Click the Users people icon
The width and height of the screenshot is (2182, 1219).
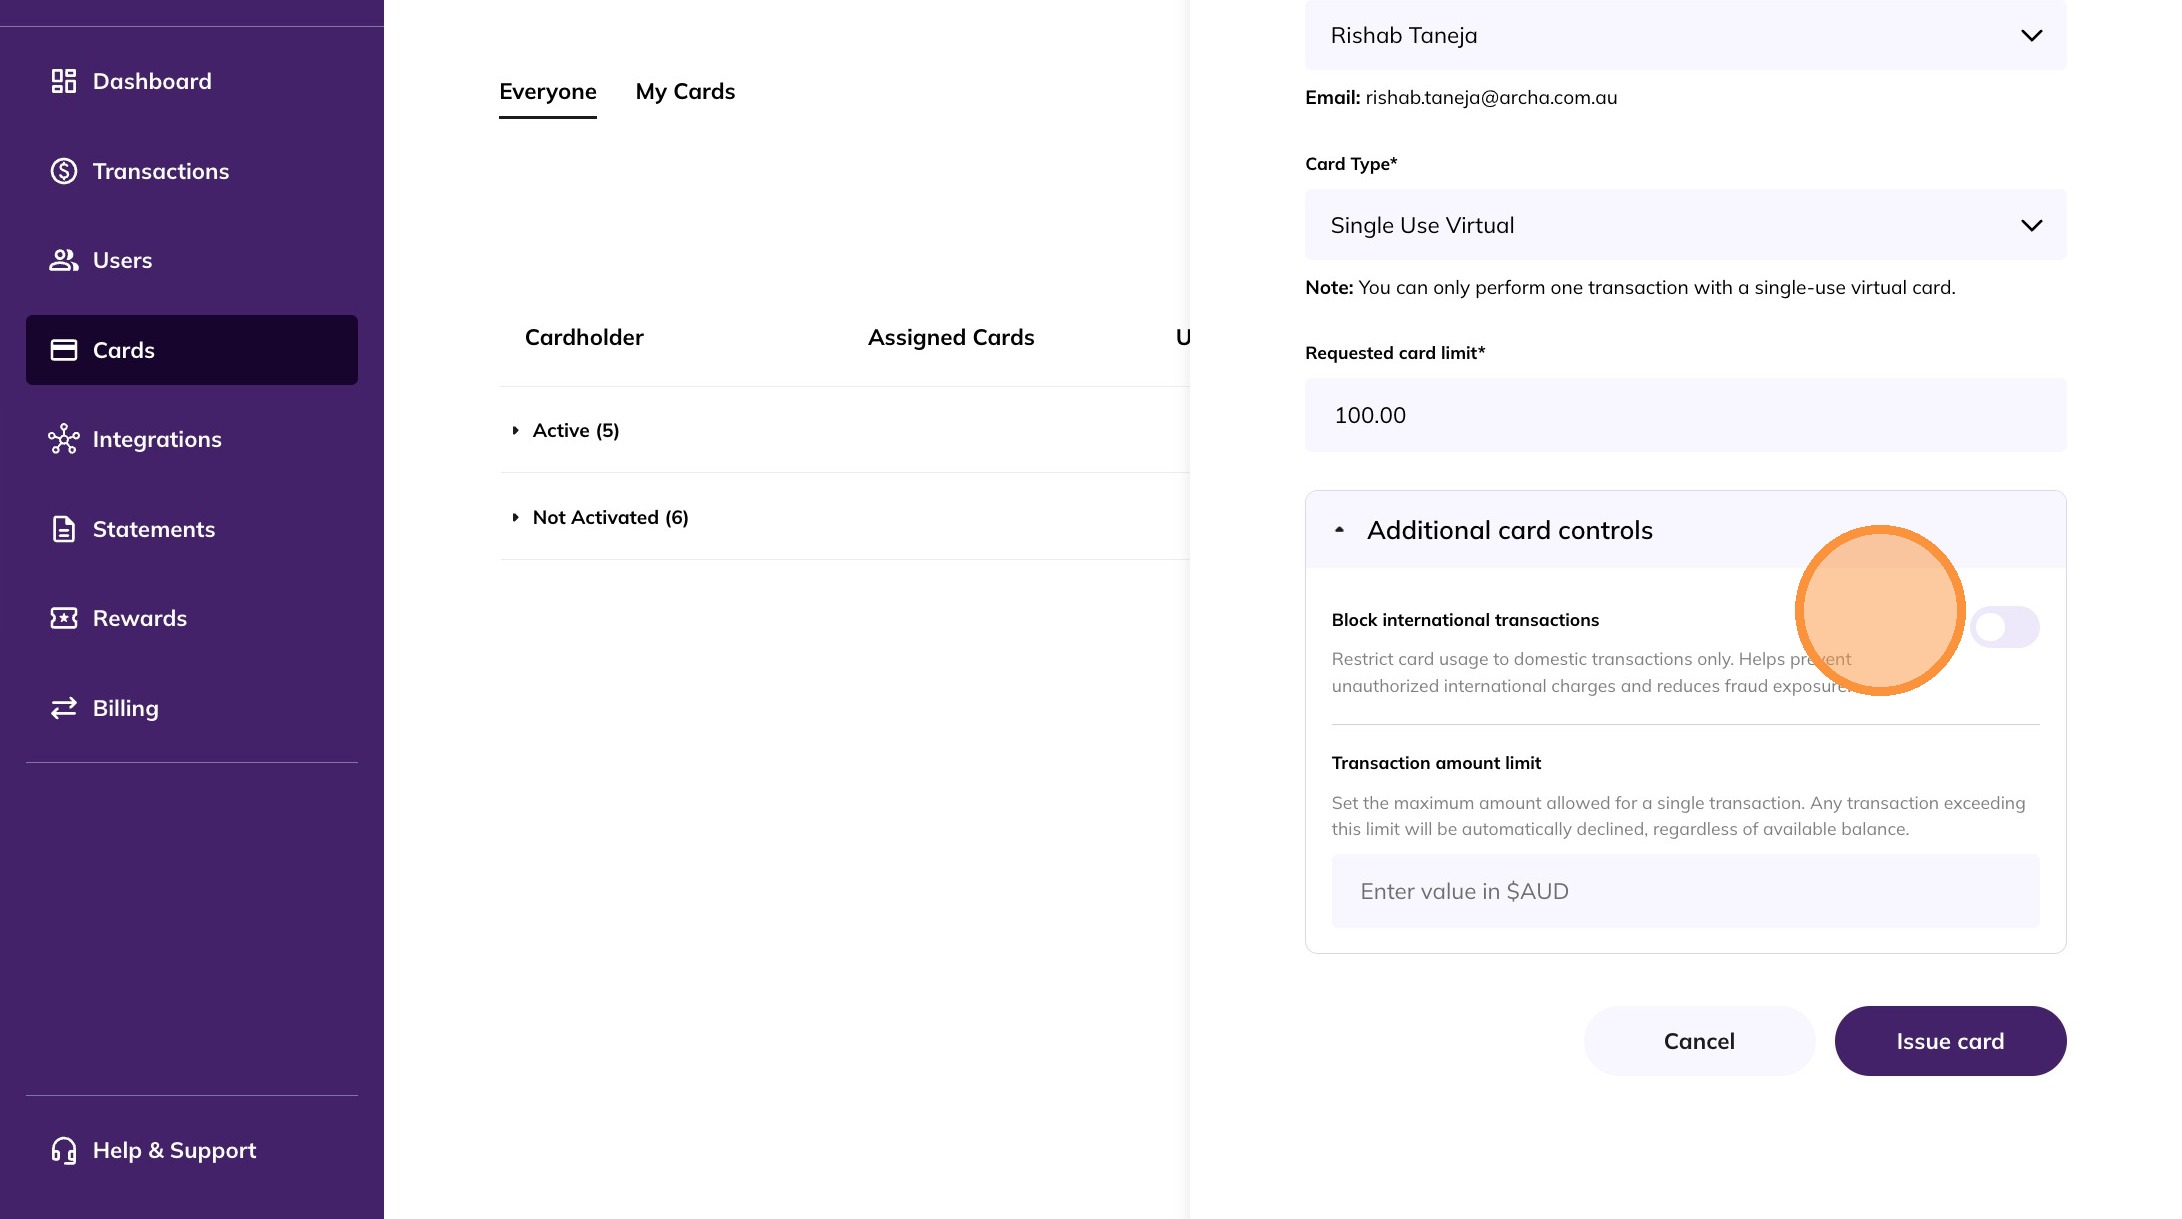pyautogui.click(x=64, y=260)
